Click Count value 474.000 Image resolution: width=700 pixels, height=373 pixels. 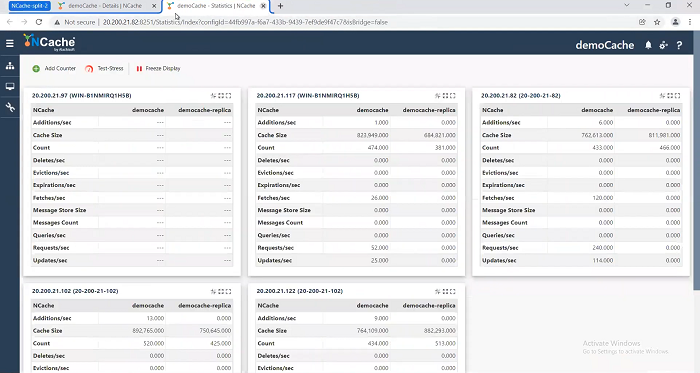(379, 148)
